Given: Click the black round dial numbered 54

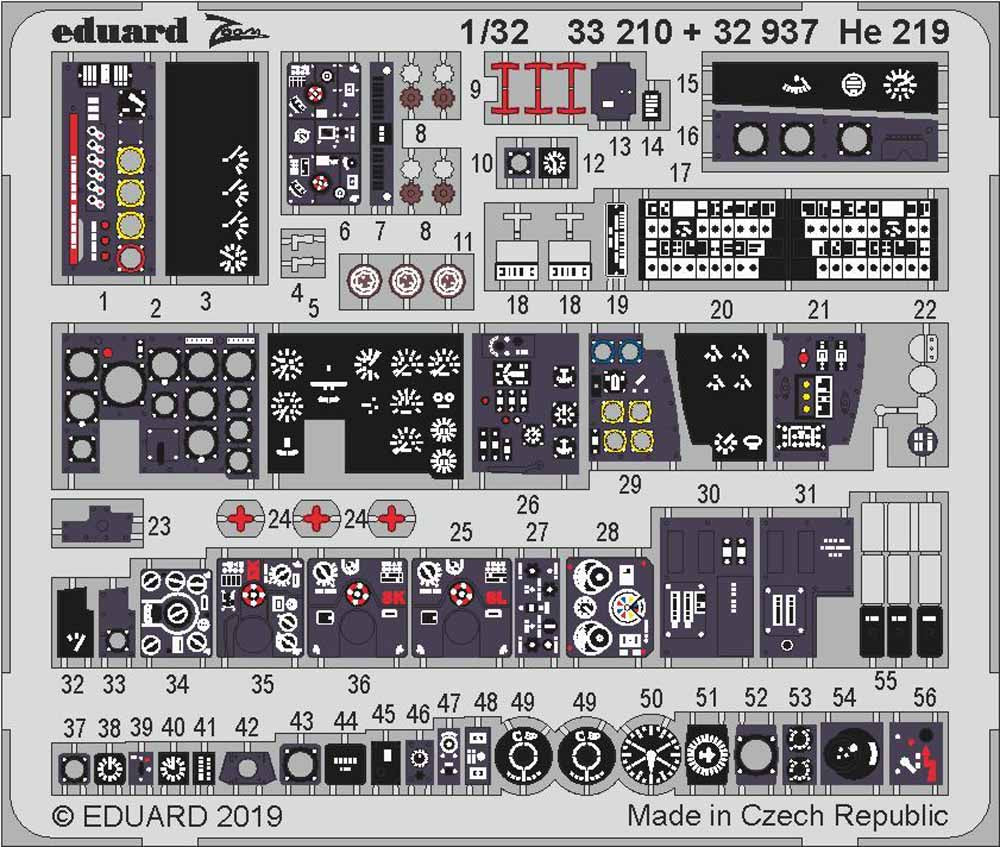Looking at the screenshot, I should coord(850,754).
